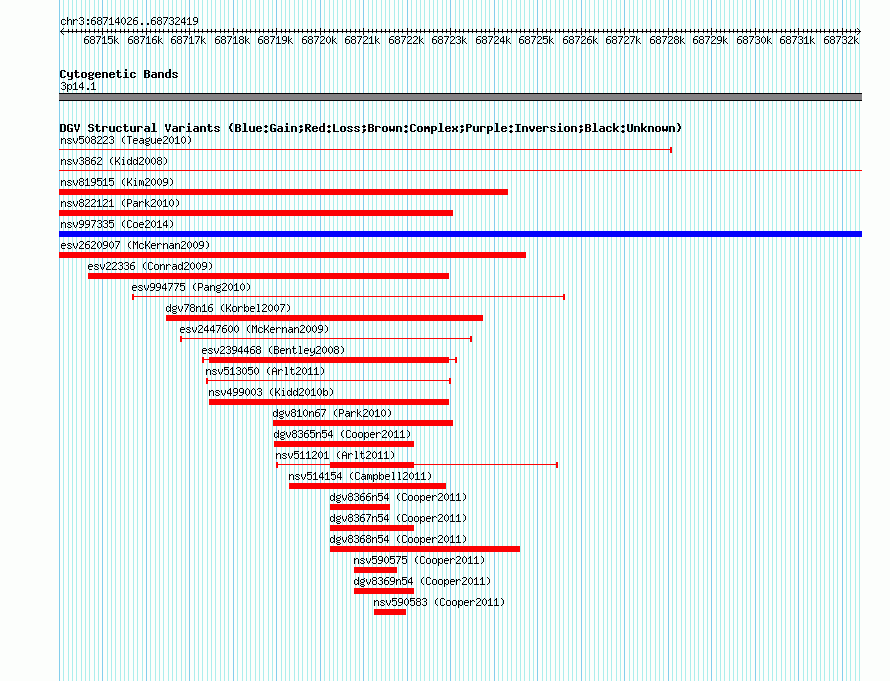Click the dgv8365n54 red bar
890x681 pixels.
[344, 444]
